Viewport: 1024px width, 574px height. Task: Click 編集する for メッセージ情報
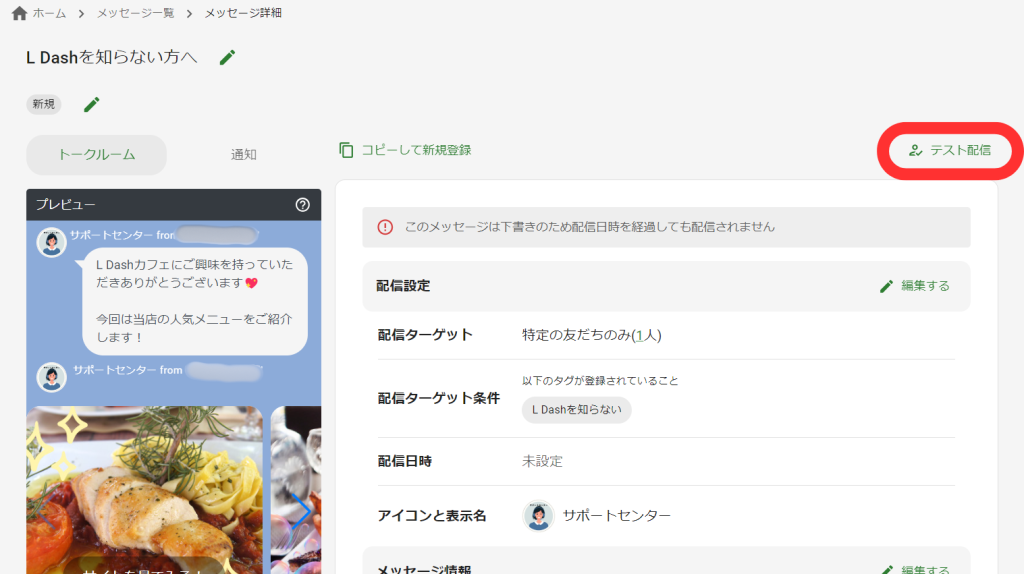[x=915, y=569]
